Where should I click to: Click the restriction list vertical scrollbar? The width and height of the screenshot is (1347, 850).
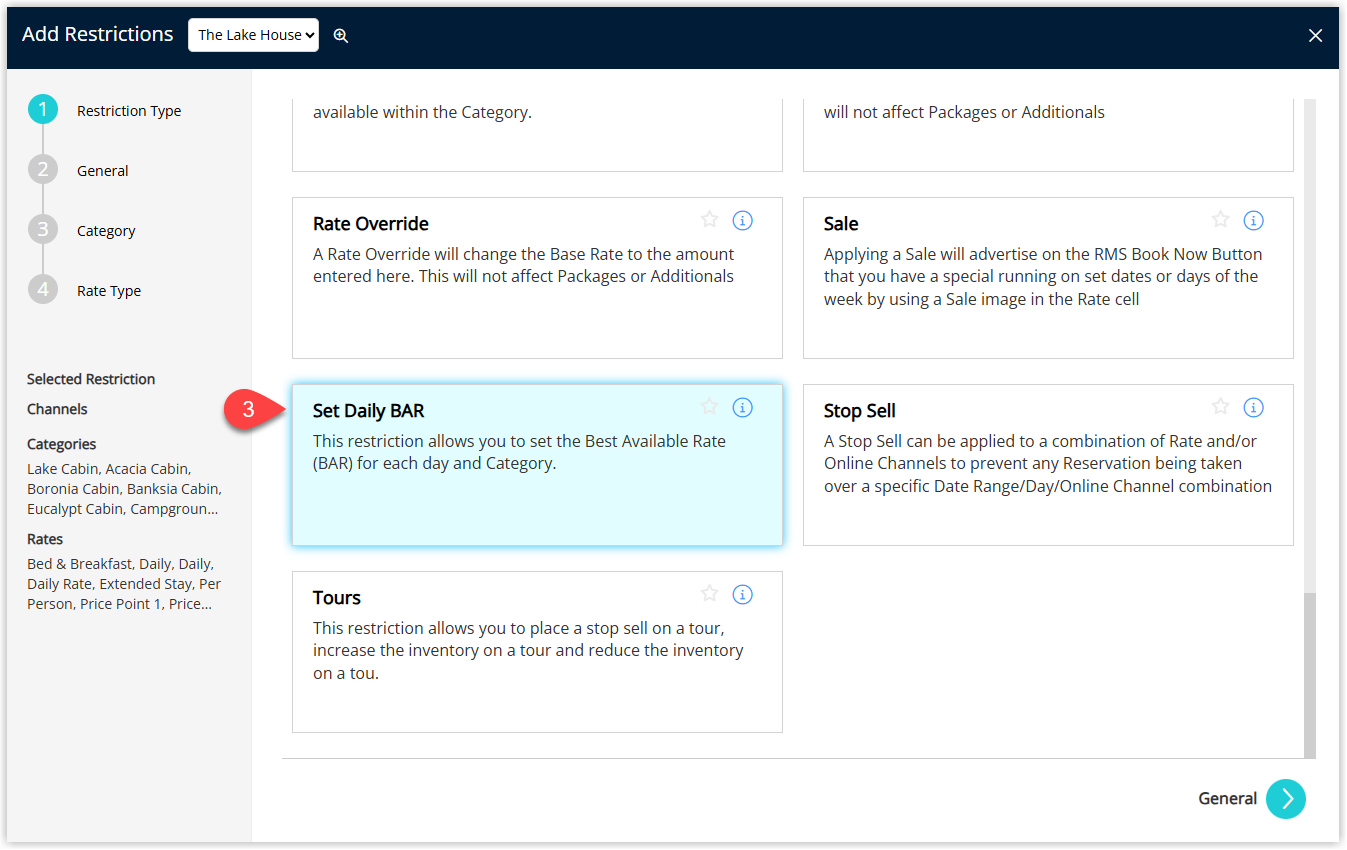tap(1310, 675)
